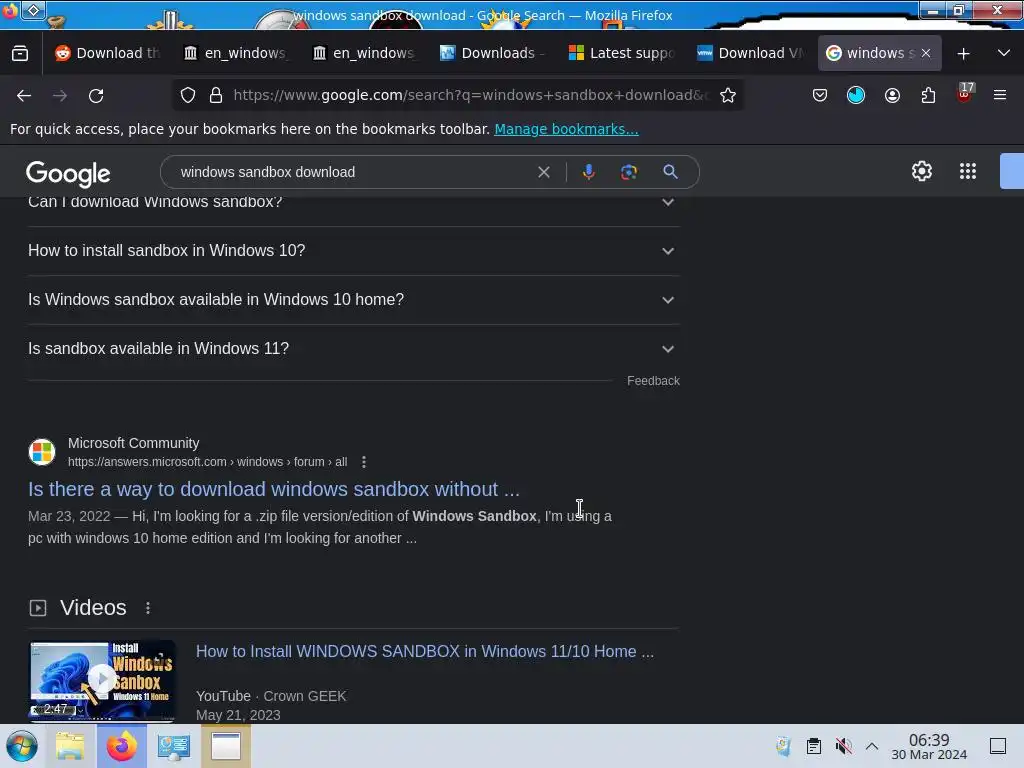Click the blue circular extension icon
The image size is (1024, 768).
pos(856,95)
